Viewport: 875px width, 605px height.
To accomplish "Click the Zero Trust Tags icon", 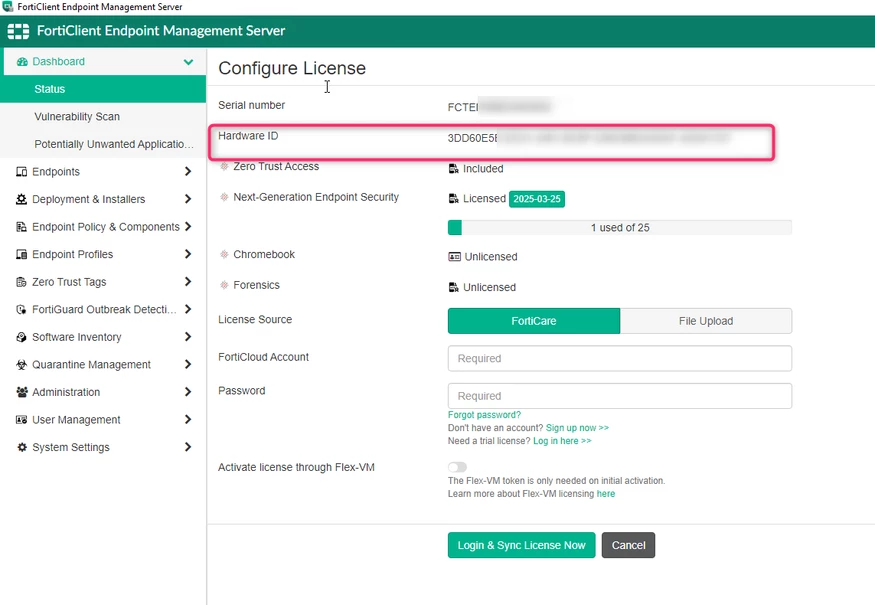I will (x=21, y=282).
